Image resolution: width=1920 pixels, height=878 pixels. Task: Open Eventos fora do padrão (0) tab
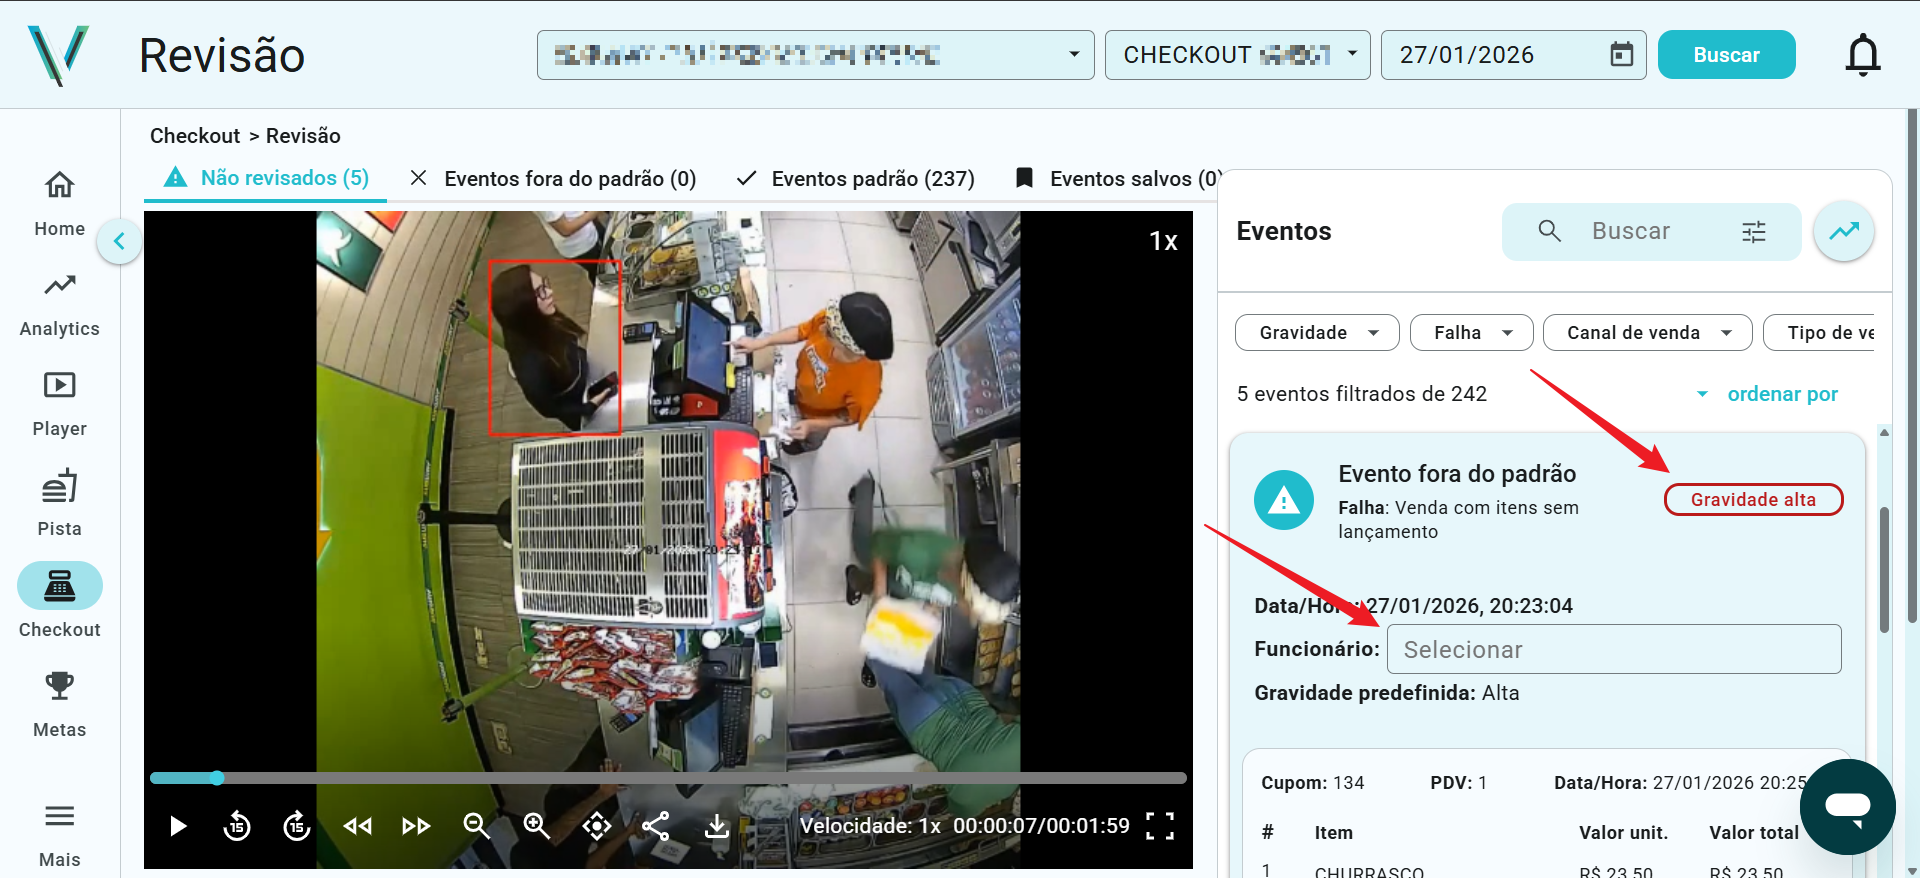tap(553, 179)
